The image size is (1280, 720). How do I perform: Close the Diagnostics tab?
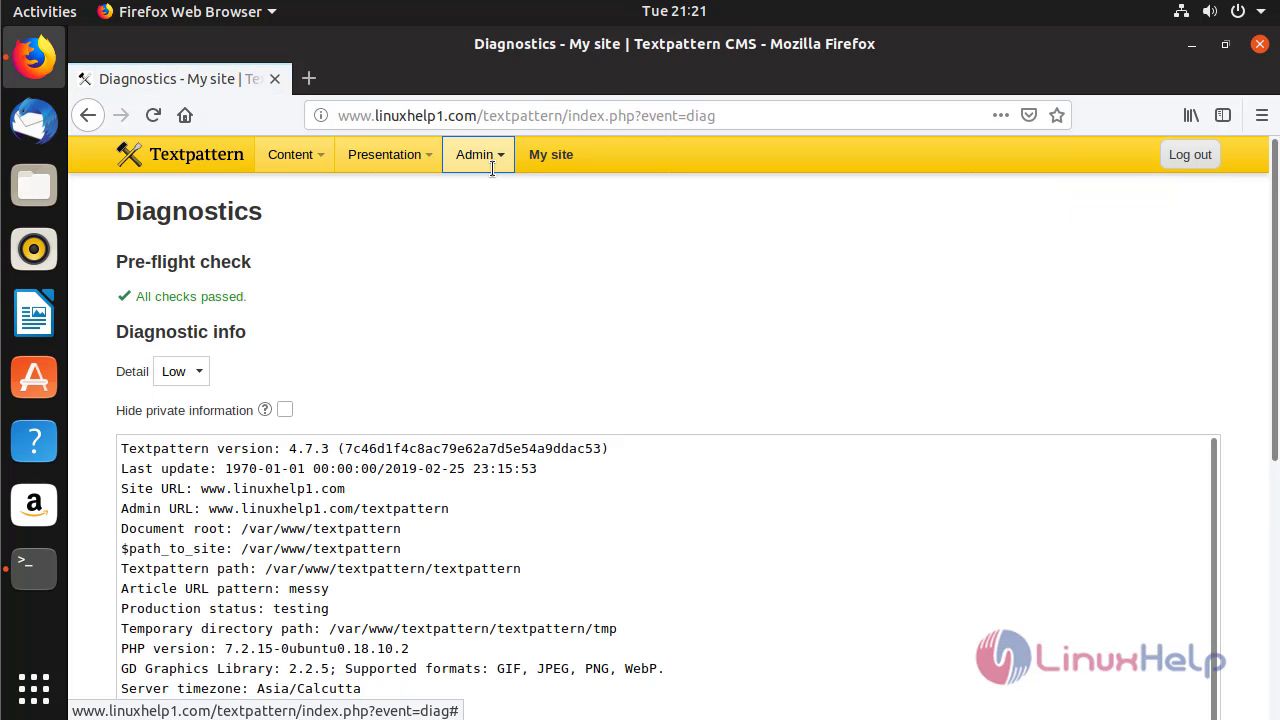click(275, 78)
